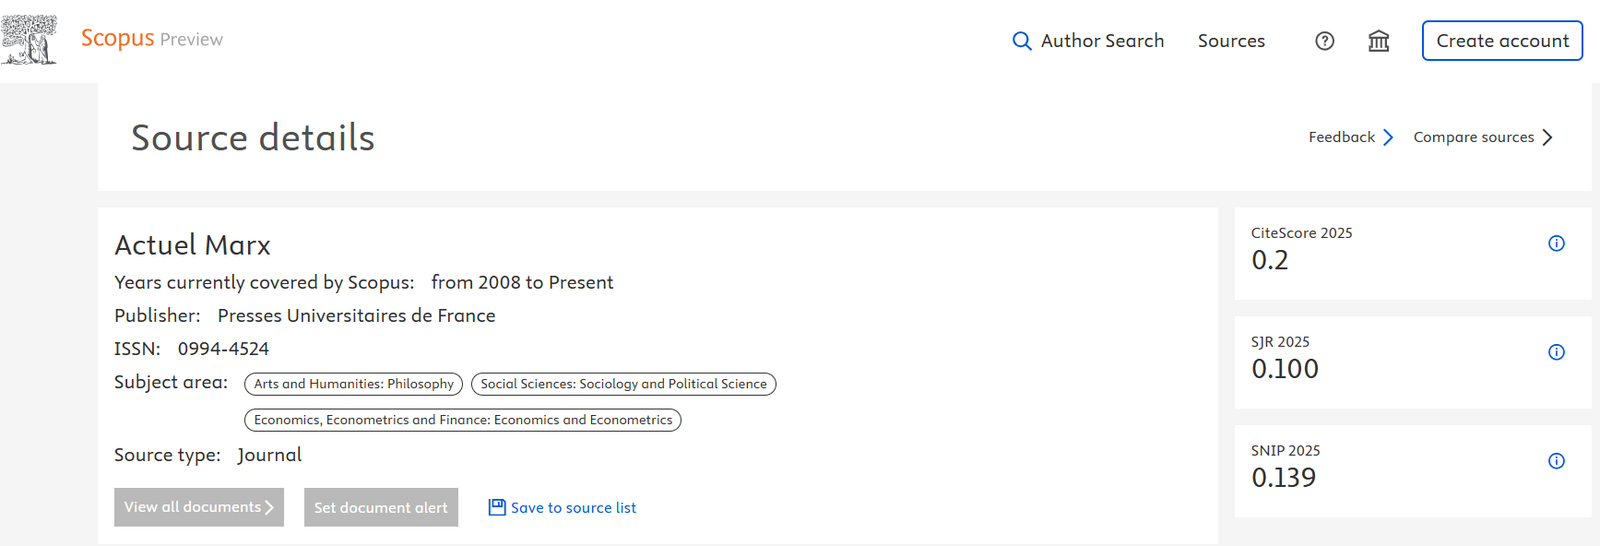Click the Create account button
Image resolution: width=1600 pixels, height=546 pixels.
pos(1502,41)
